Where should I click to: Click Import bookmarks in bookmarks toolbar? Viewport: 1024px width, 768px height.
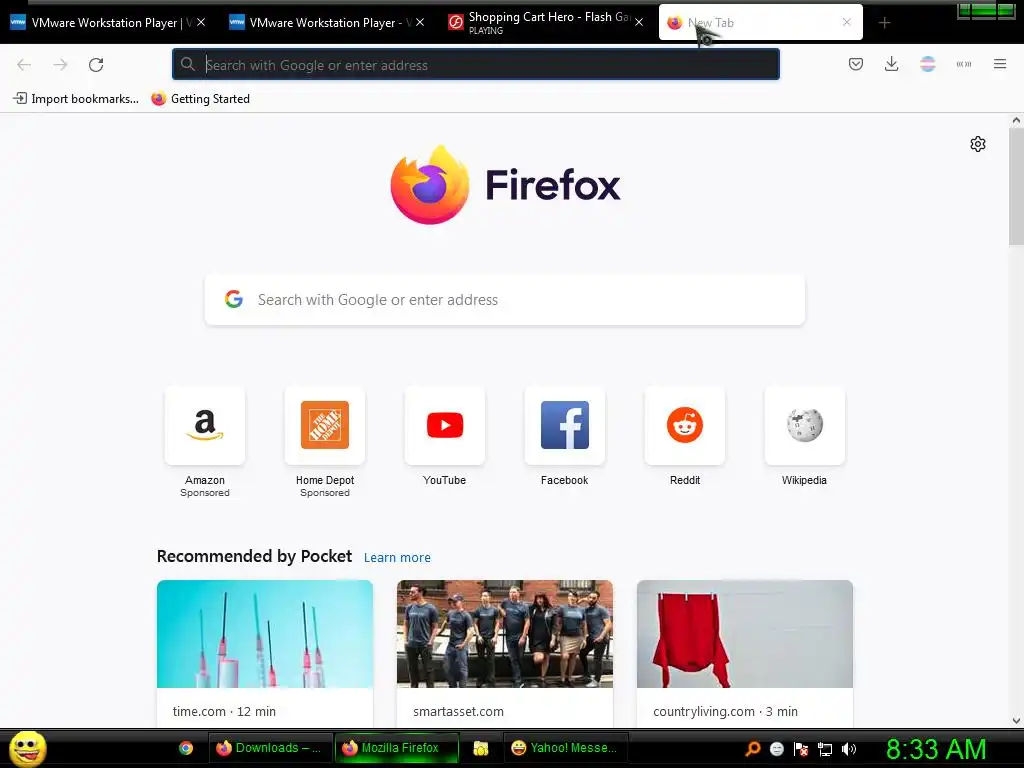pyautogui.click(x=76, y=99)
